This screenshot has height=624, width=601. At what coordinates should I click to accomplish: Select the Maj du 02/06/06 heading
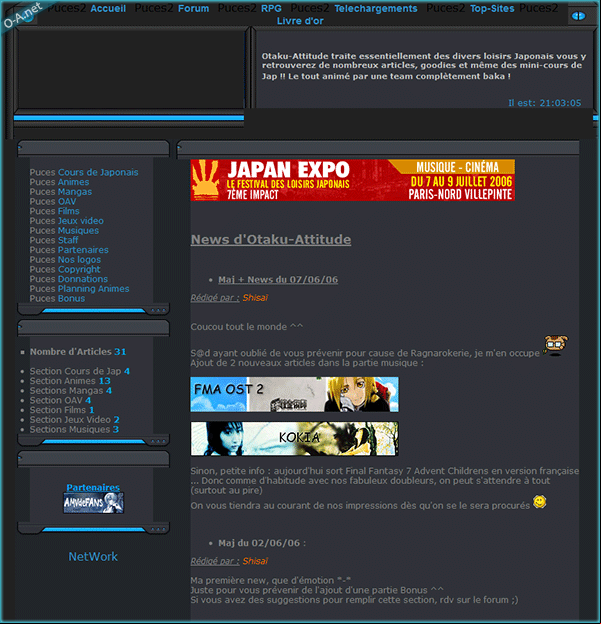[x=261, y=543]
